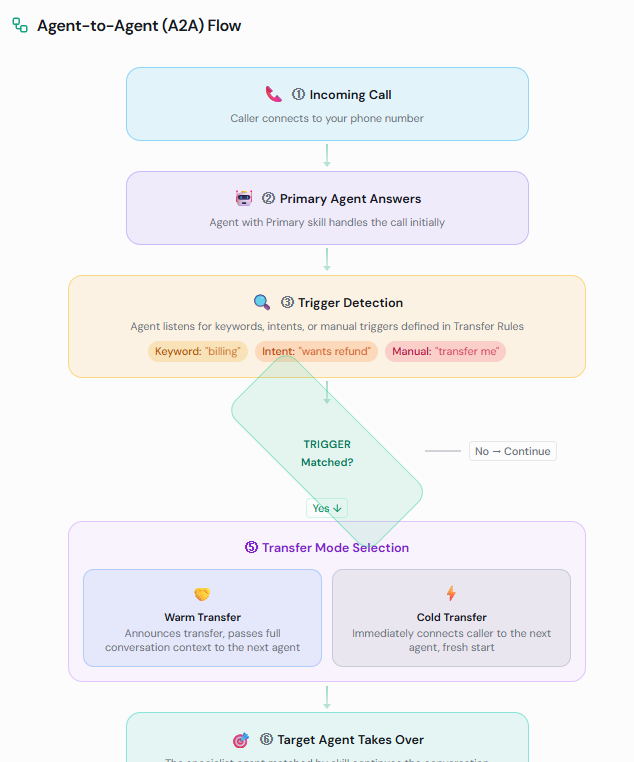This screenshot has width=634, height=762.
Task: Click the Intent "wants refund" tag
Action: click(x=317, y=352)
